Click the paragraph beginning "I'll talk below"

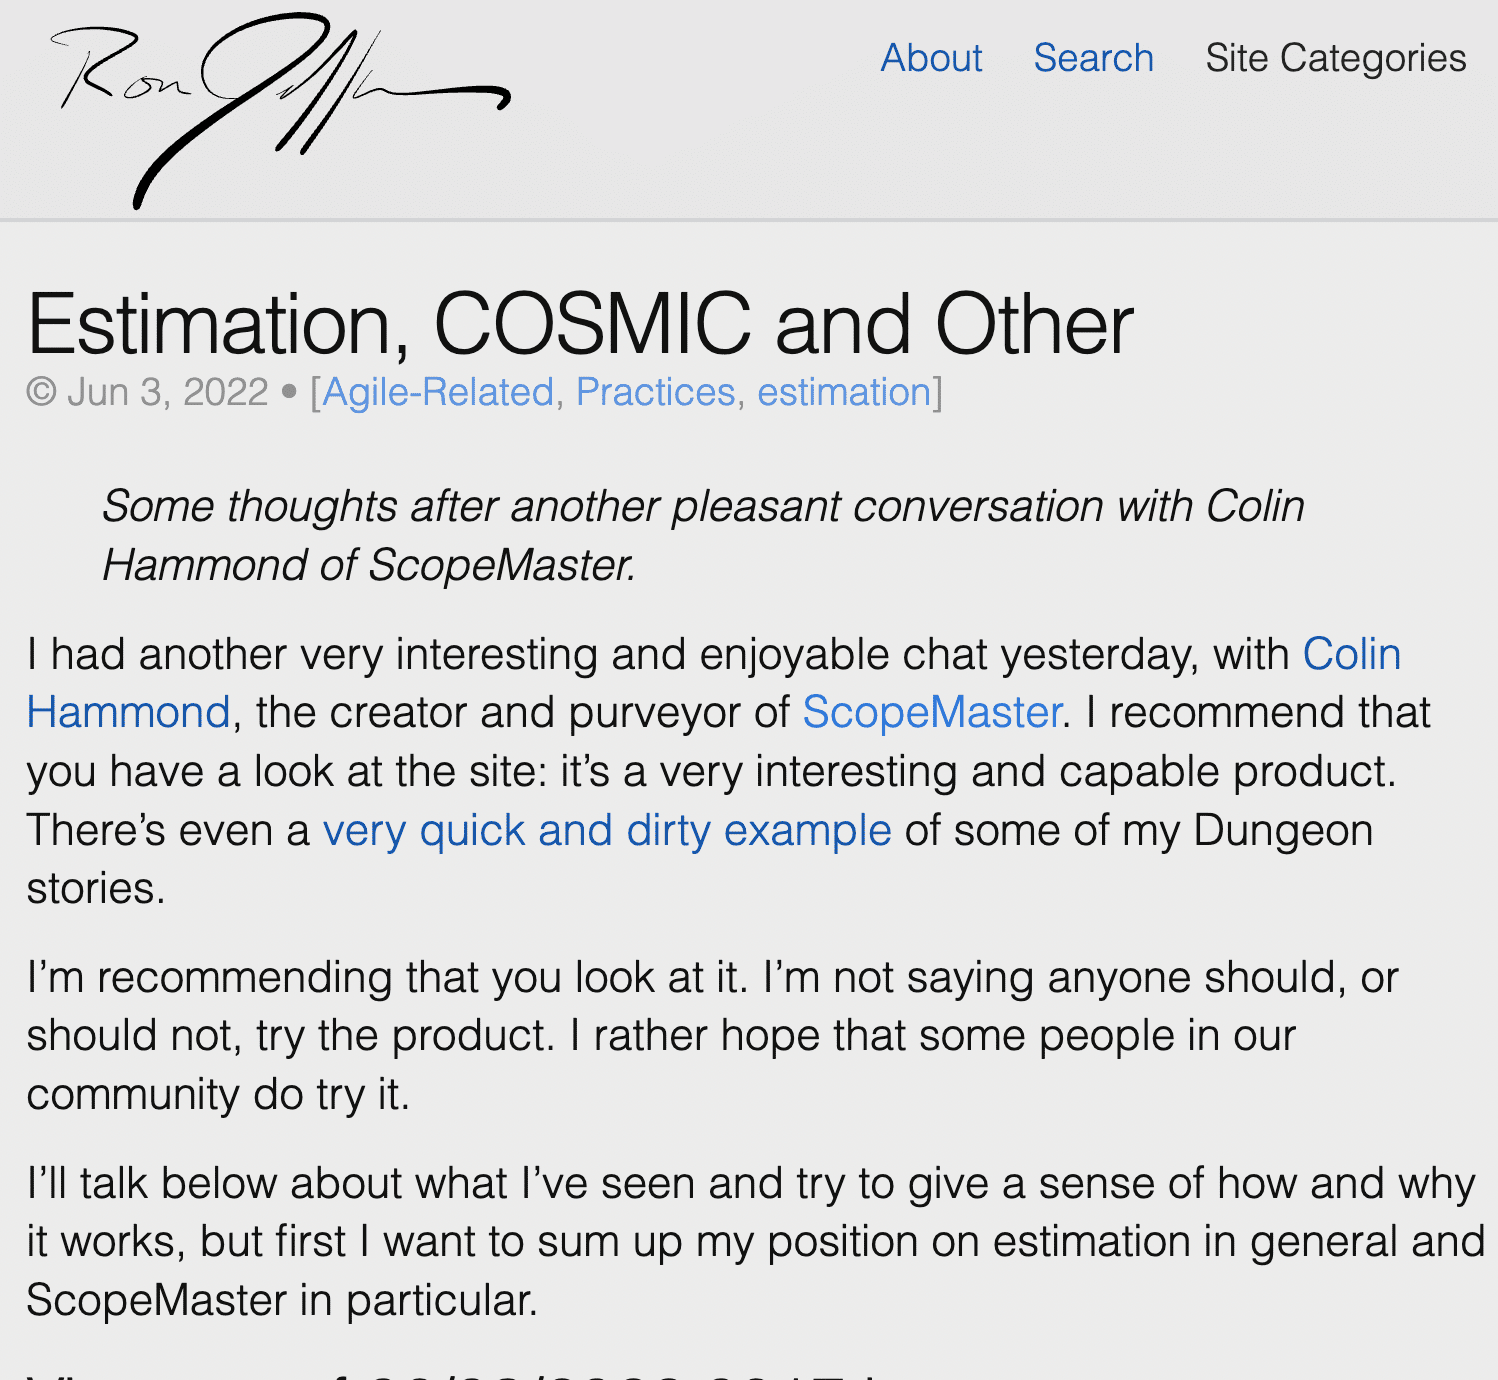pyautogui.click(x=755, y=1242)
